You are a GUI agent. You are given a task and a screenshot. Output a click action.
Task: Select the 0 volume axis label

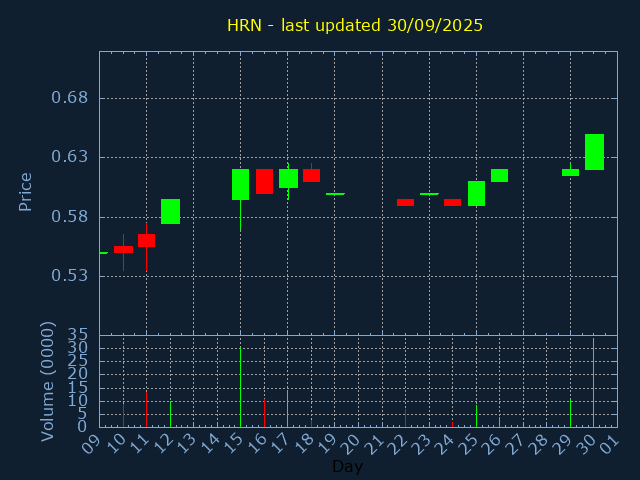82,427
